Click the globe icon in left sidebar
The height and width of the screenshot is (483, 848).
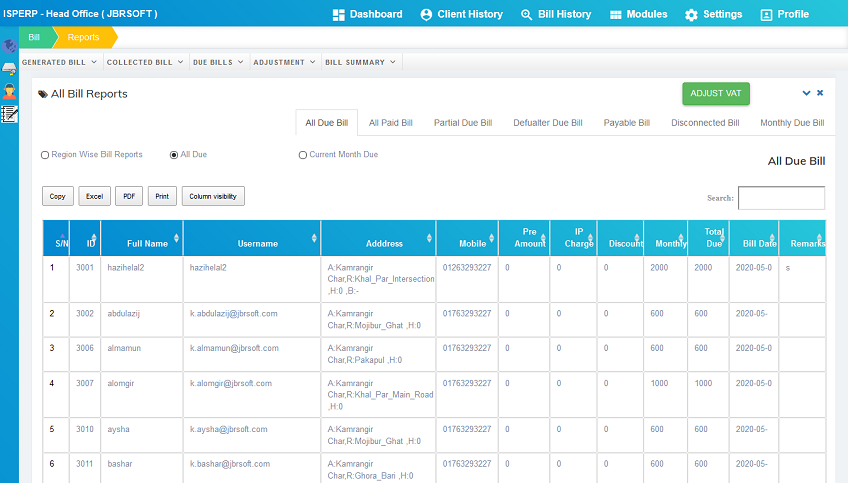click(x=9, y=47)
